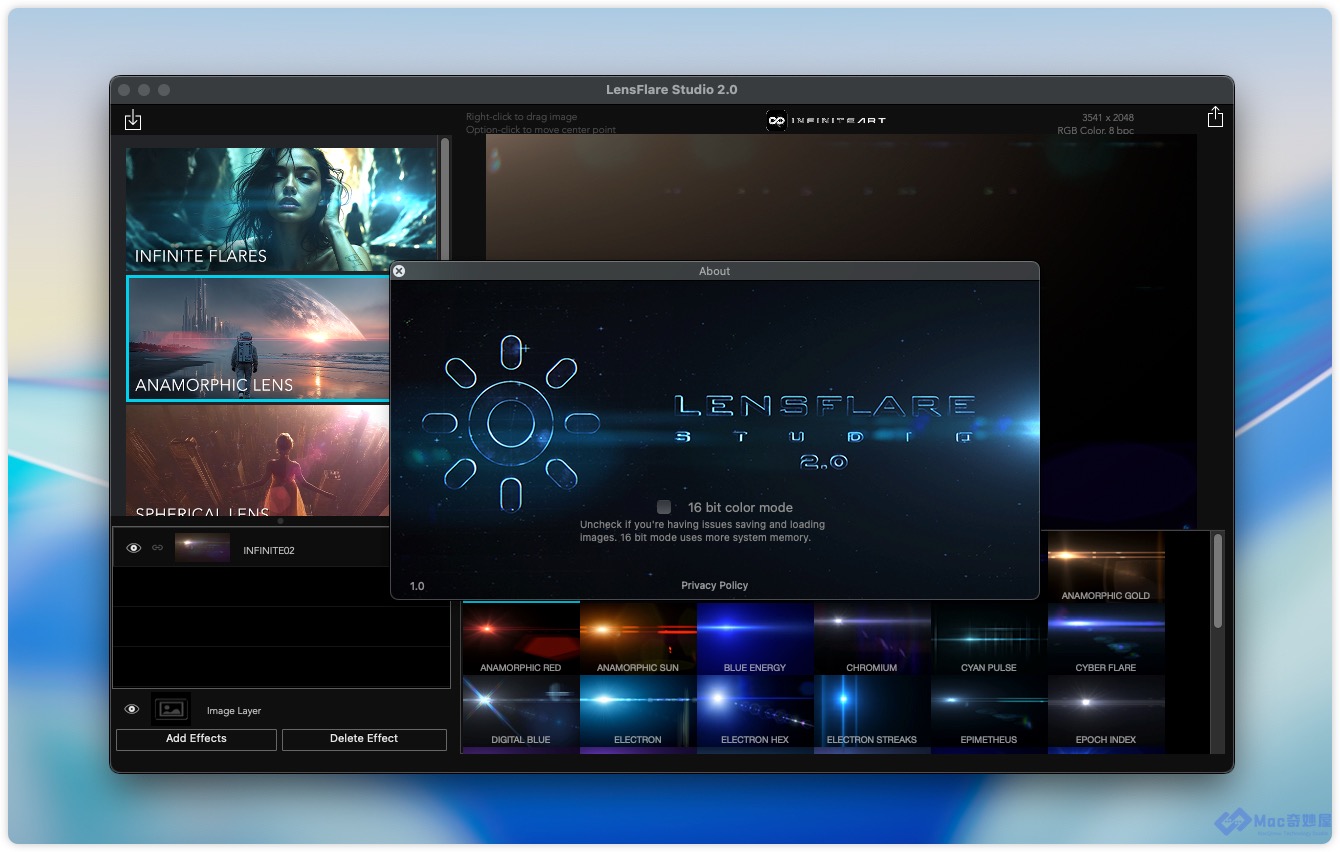Viewport: 1340px width, 852px height.
Task: Click the link icon on INFINITE02 layer
Action: click(157, 548)
